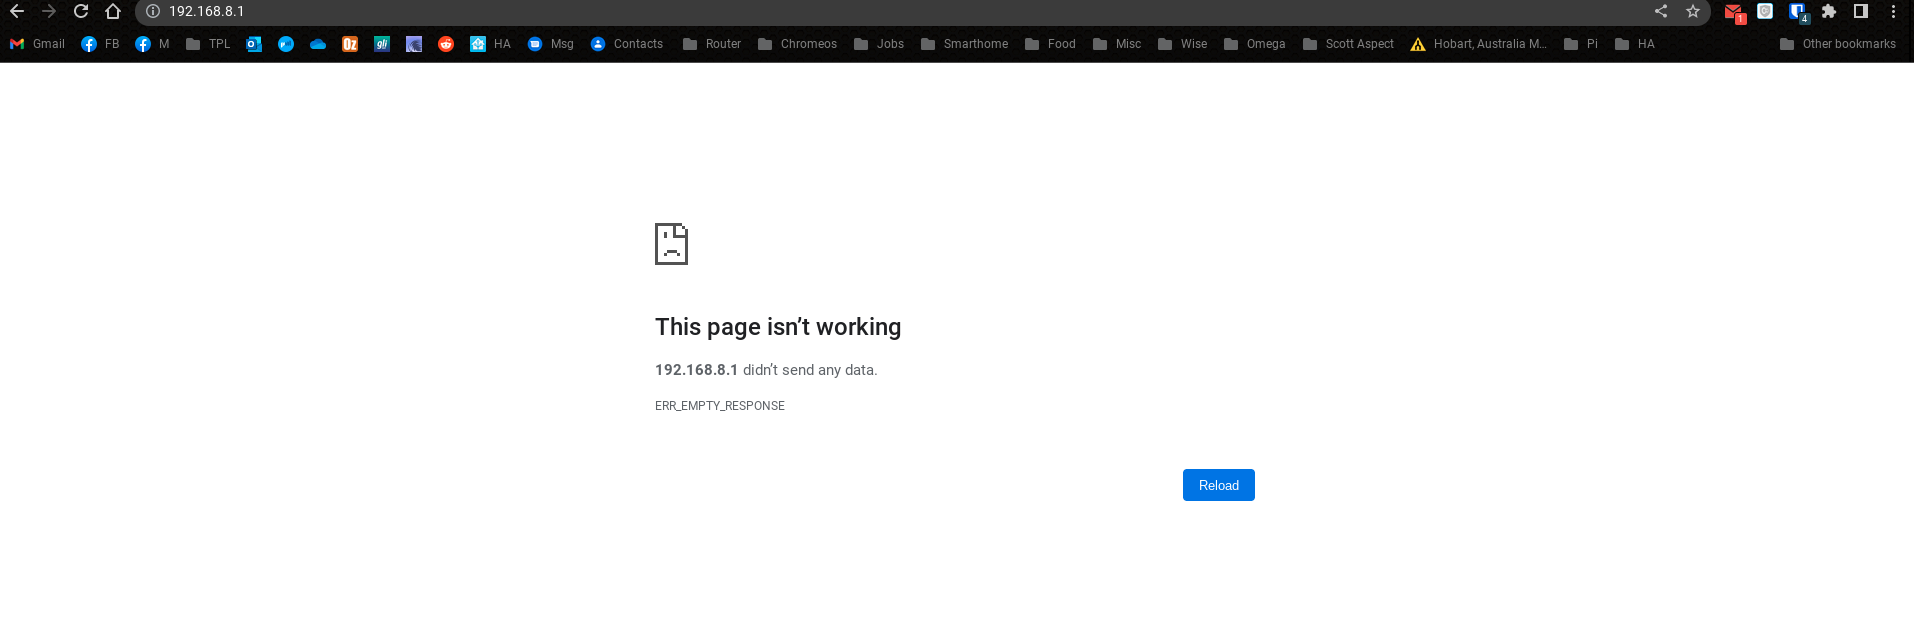The width and height of the screenshot is (1914, 621).
Task: Open the Gmail bookmark
Action: click(37, 44)
